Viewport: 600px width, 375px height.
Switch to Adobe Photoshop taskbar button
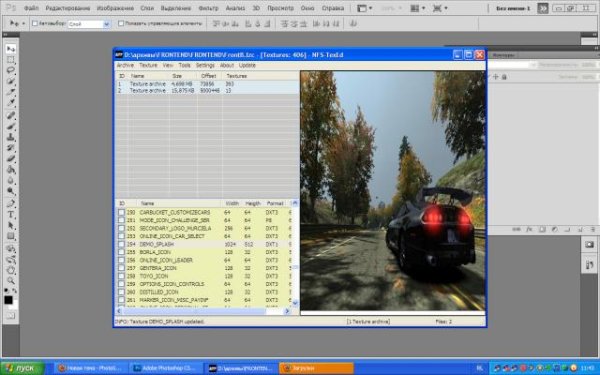click(x=165, y=368)
